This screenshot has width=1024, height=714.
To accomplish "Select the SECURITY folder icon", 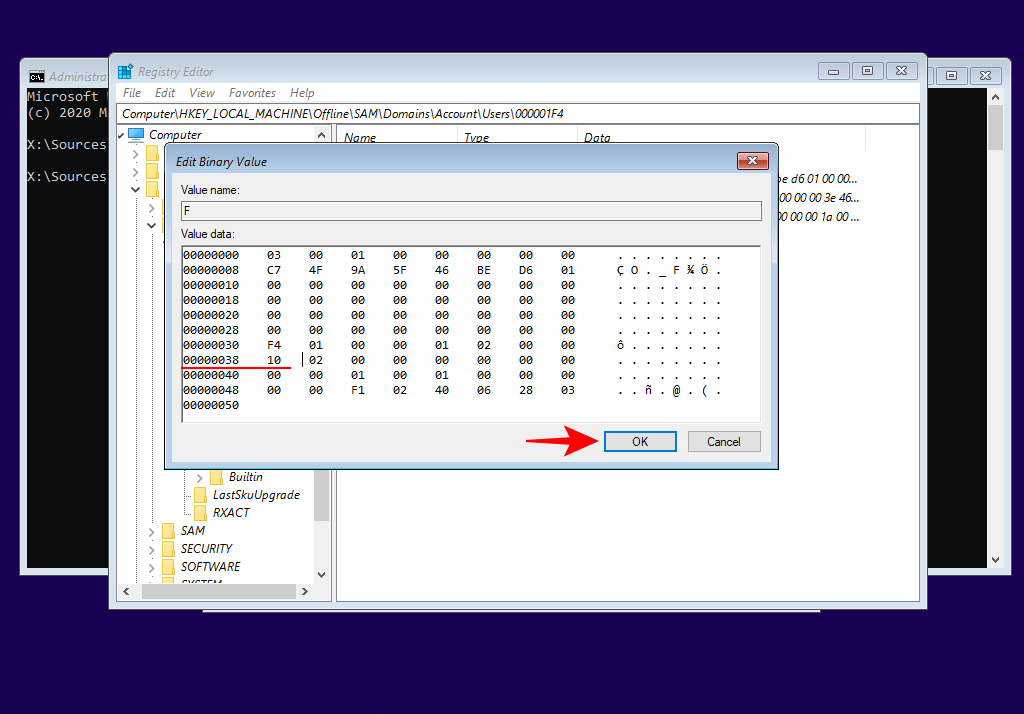I will tap(168, 549).
